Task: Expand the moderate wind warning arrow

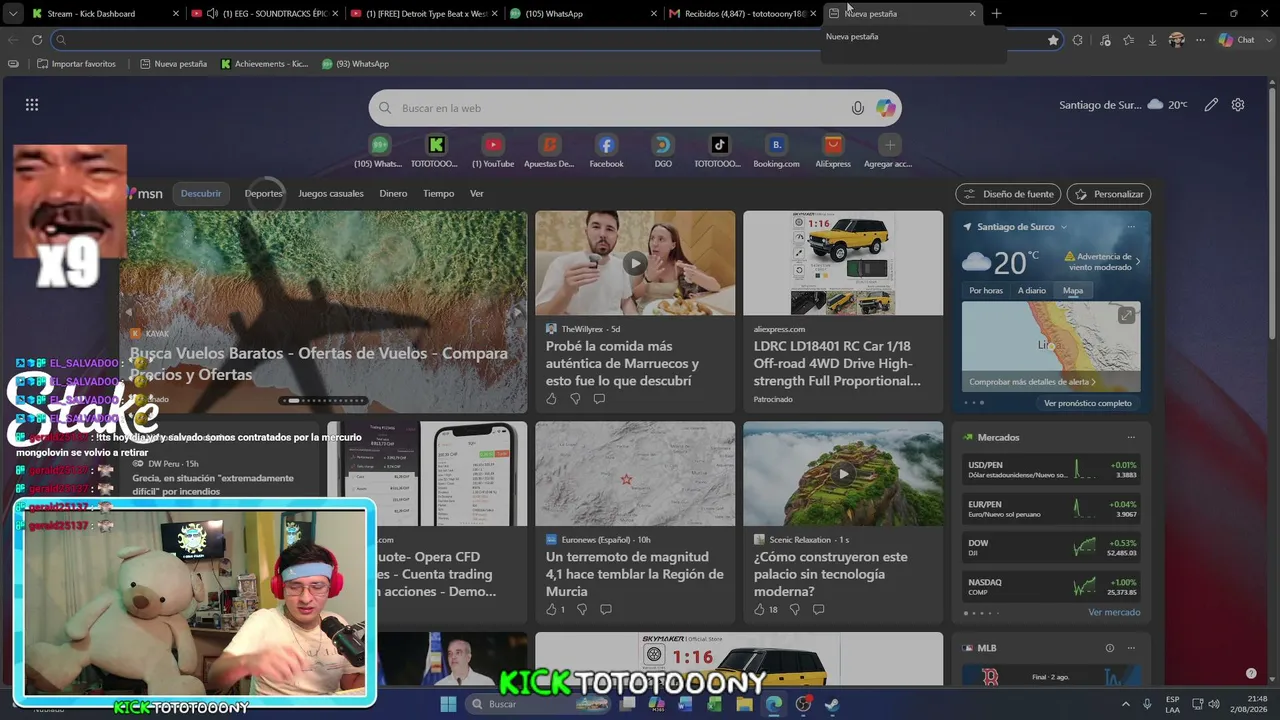Action: 1137,262
